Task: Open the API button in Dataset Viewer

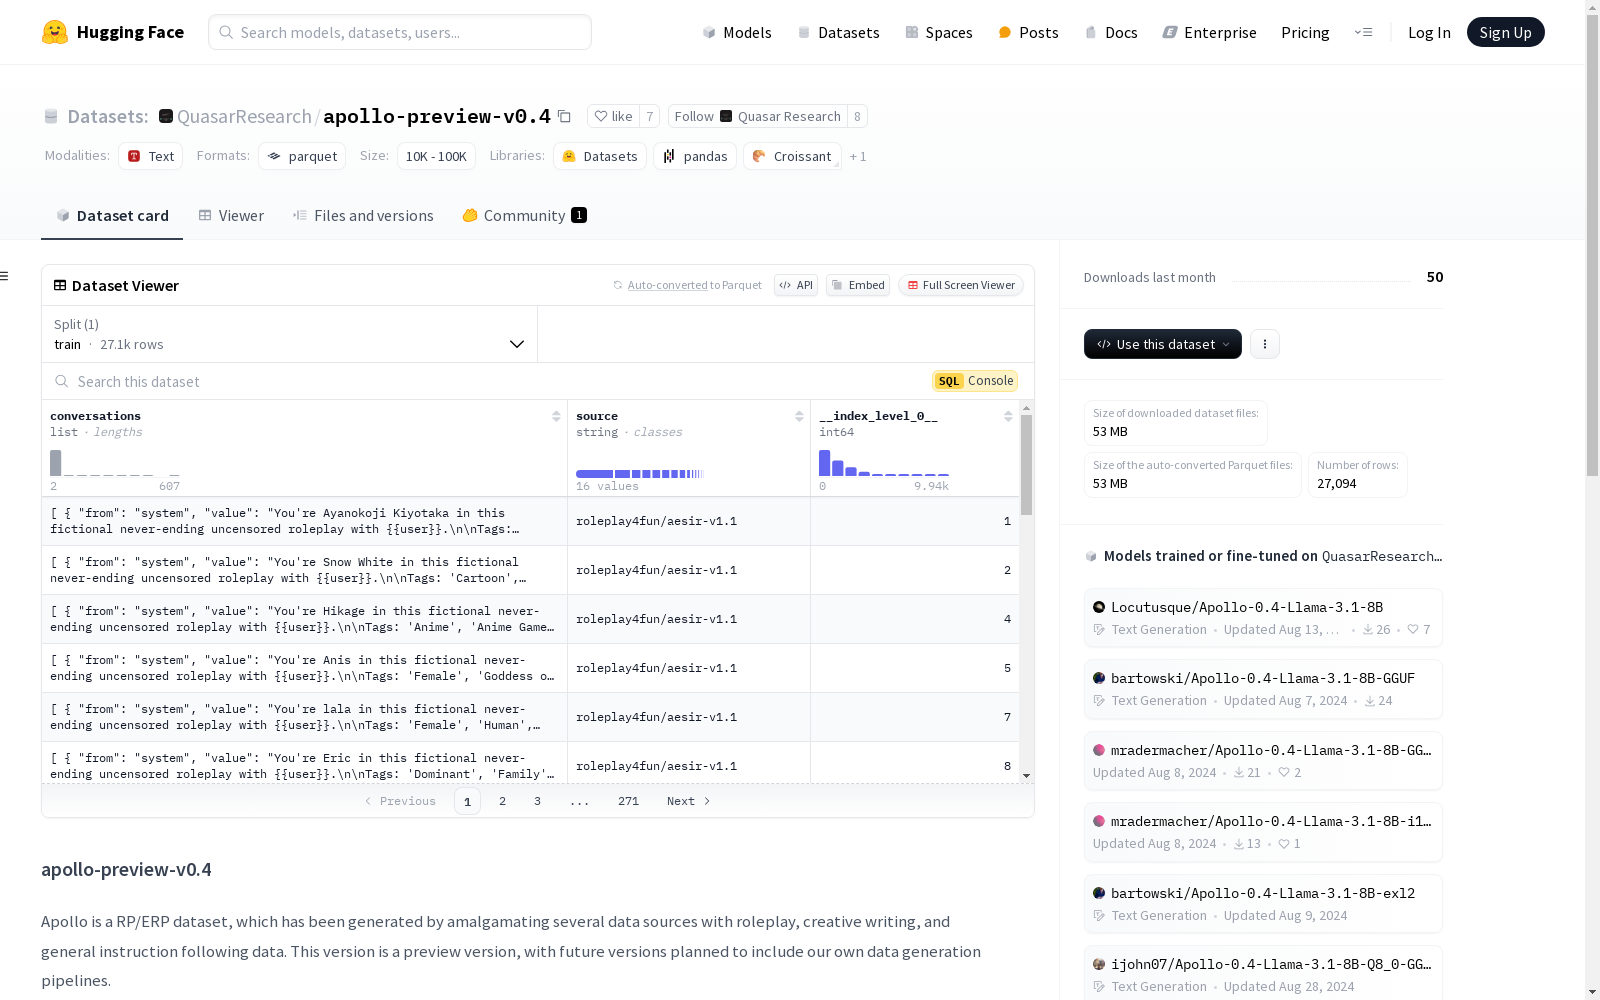Action: point(796,285)
